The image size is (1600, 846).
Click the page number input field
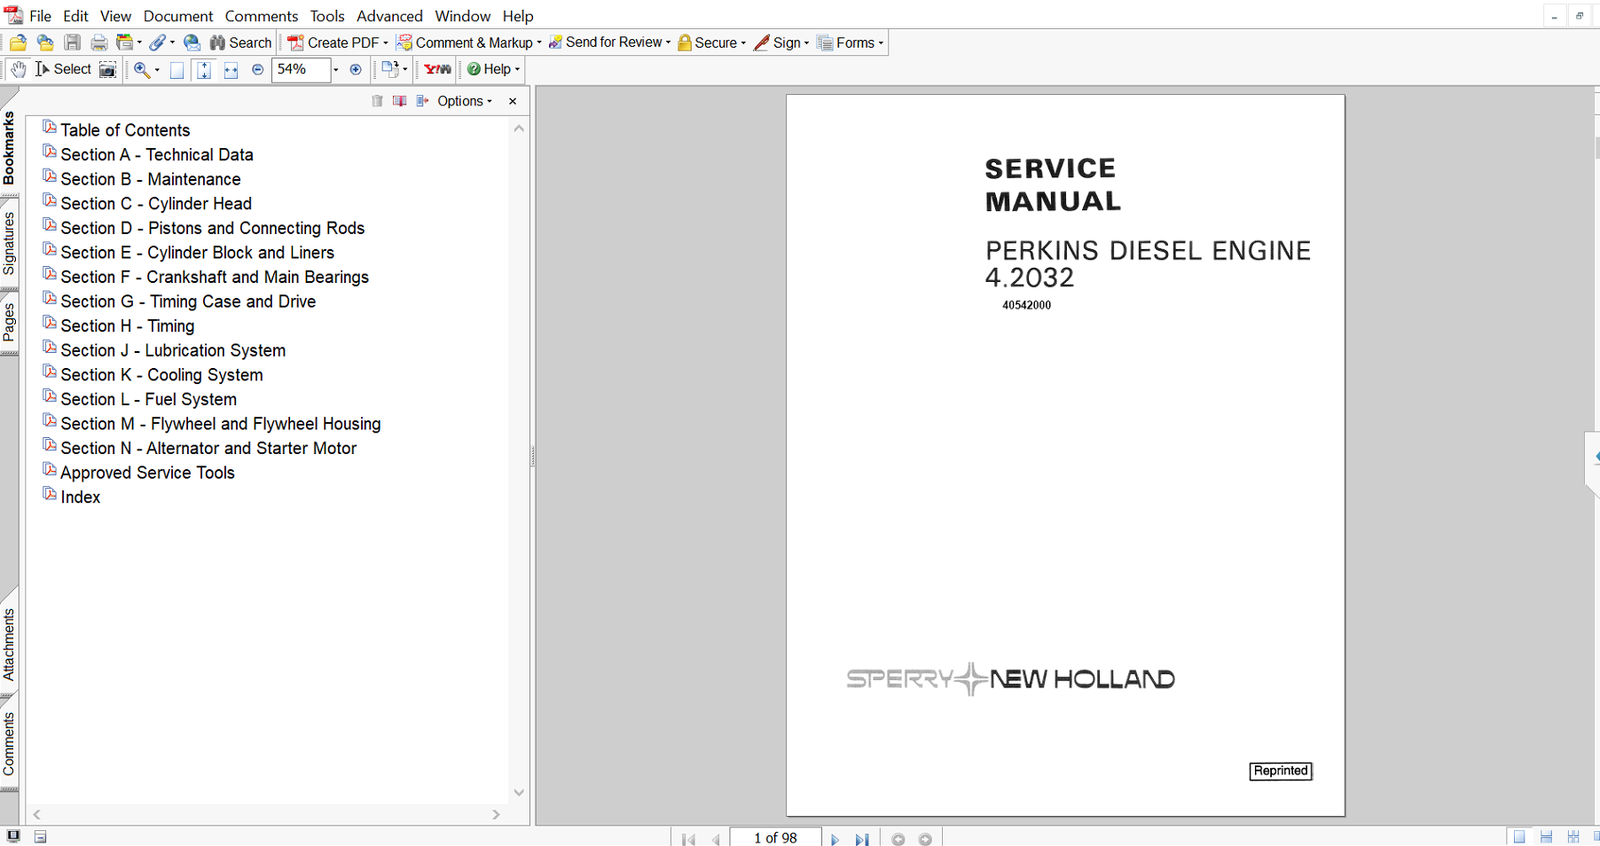tap(775, 838)
